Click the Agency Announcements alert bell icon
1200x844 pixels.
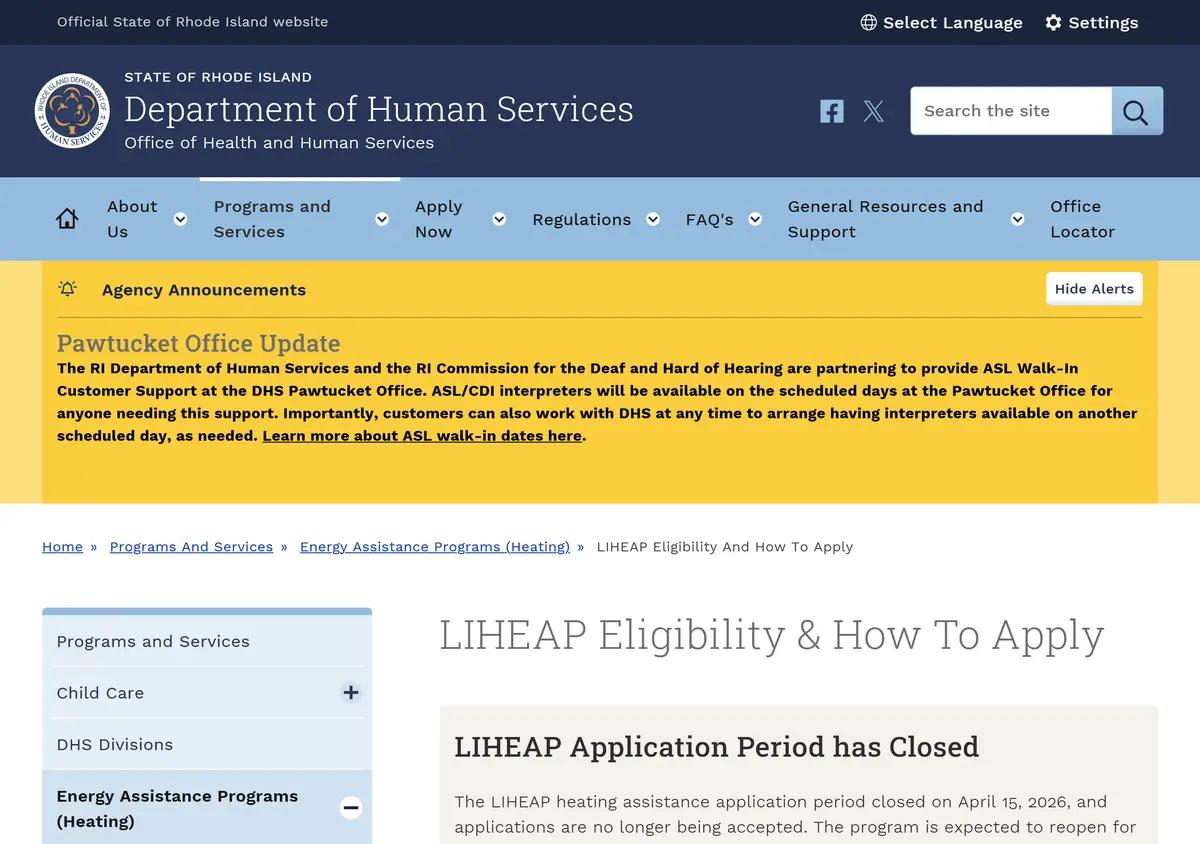point(67,289)
